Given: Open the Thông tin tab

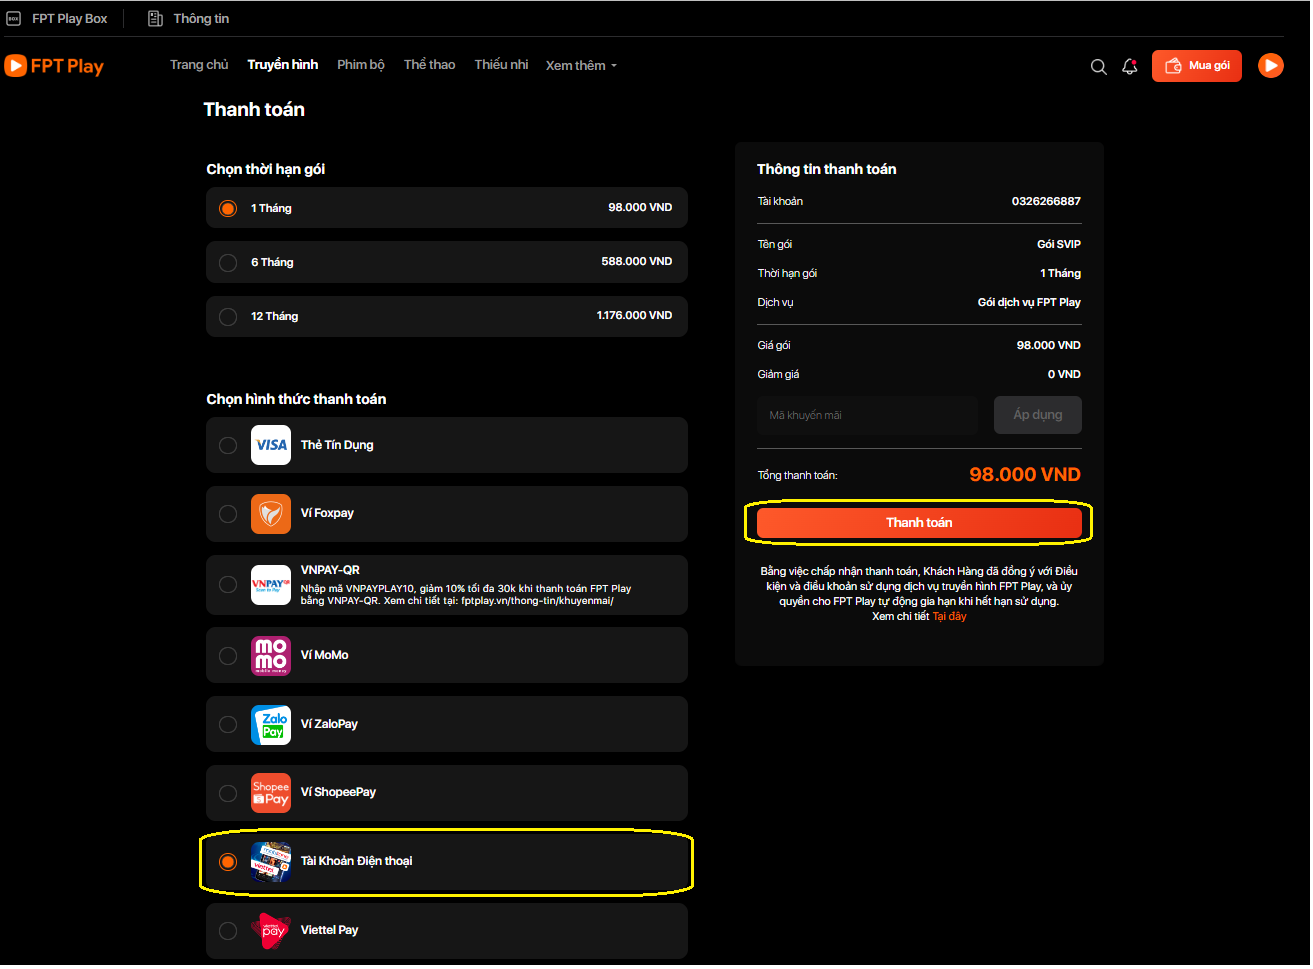Looking at the screenshot, I should point(189,19).
